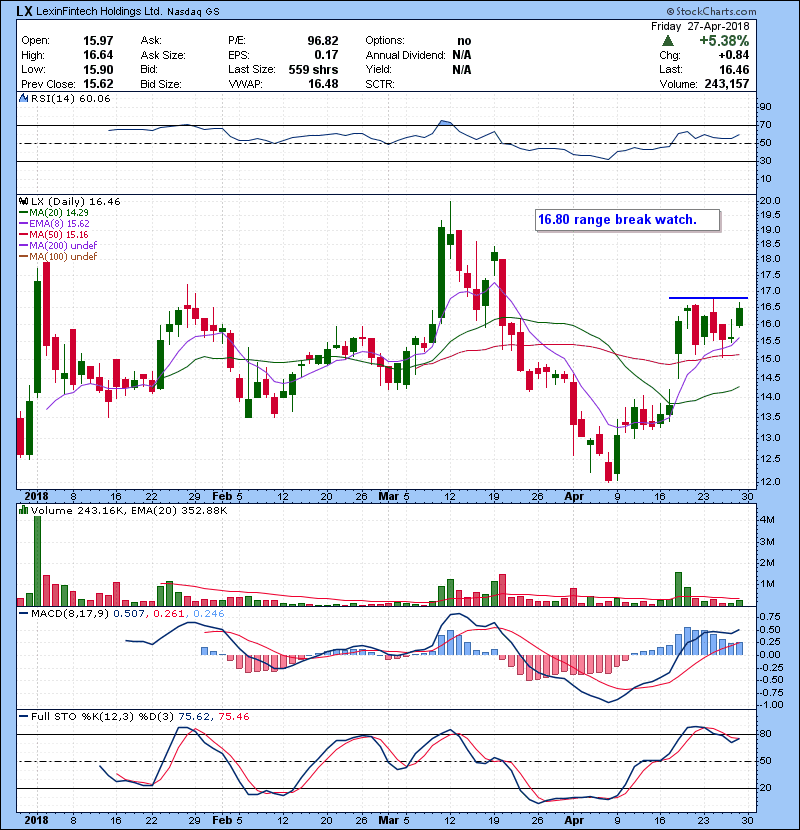Click the Open value 15.97
This screenshot has height=830, width=800.
coord(98,41)
